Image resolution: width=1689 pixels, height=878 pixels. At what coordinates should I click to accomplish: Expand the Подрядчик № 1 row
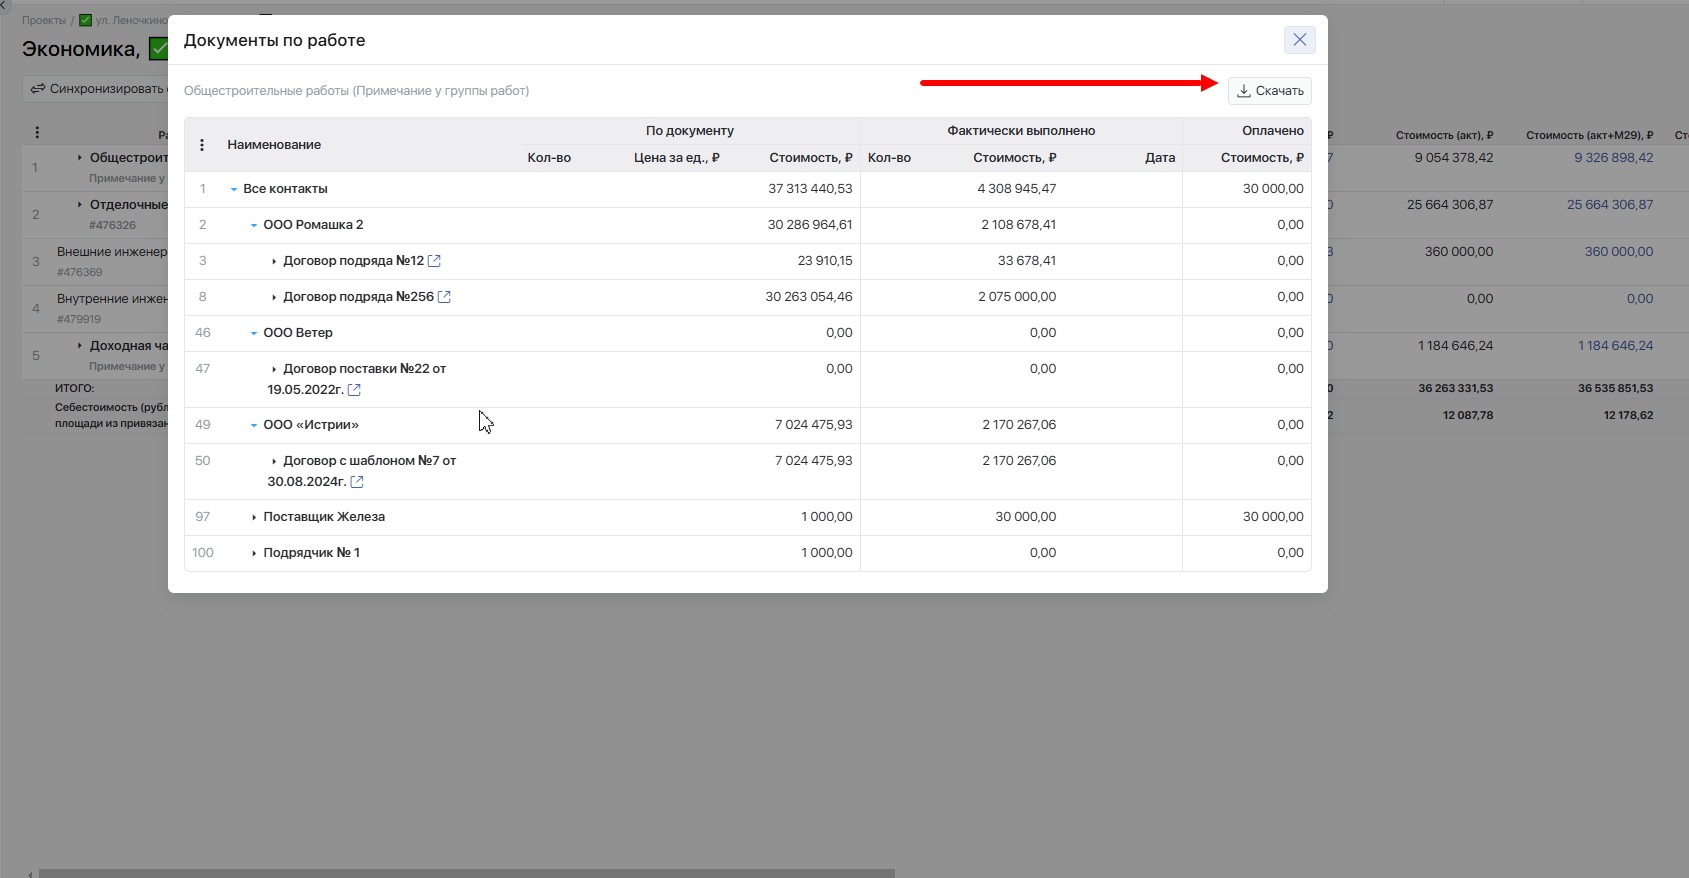pyautogui.click(x=254, y=553)
